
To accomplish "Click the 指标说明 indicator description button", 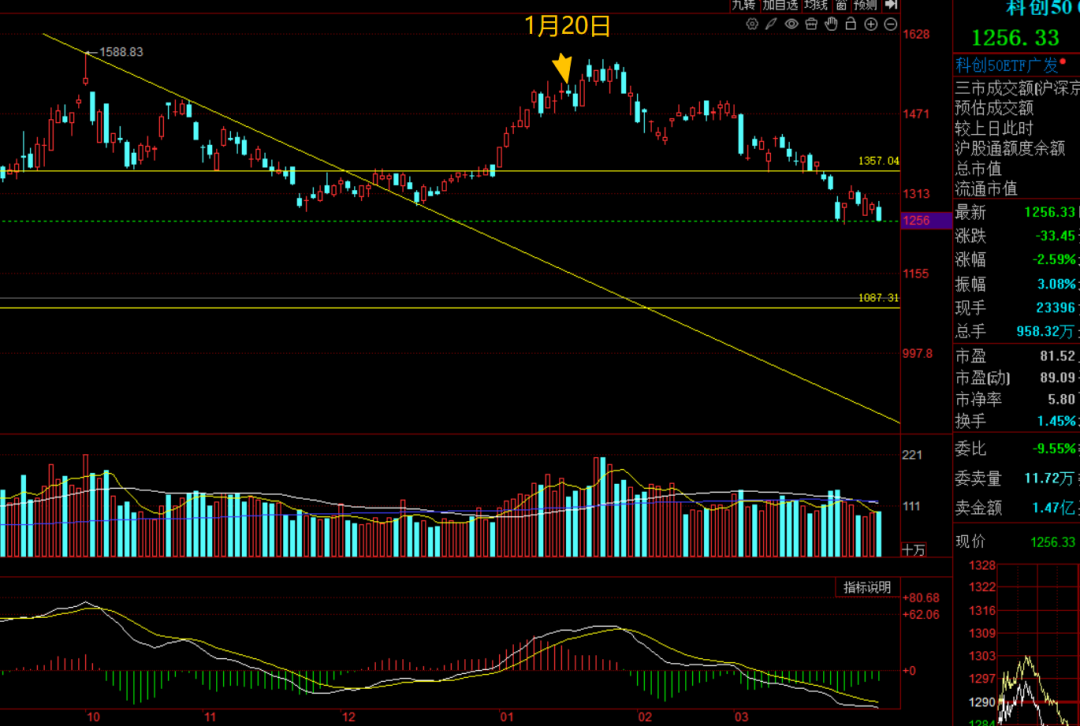I will click(x=867, y=587).
